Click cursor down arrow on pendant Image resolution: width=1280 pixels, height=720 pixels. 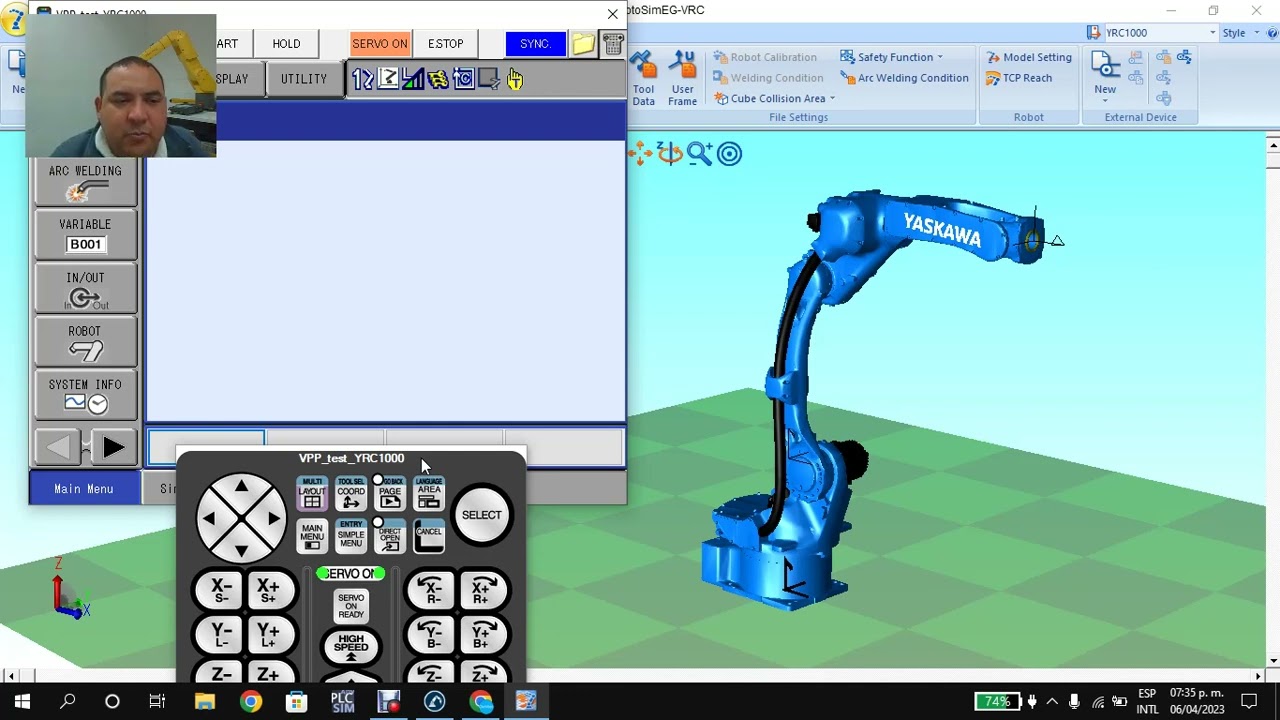tap(241, 549)
